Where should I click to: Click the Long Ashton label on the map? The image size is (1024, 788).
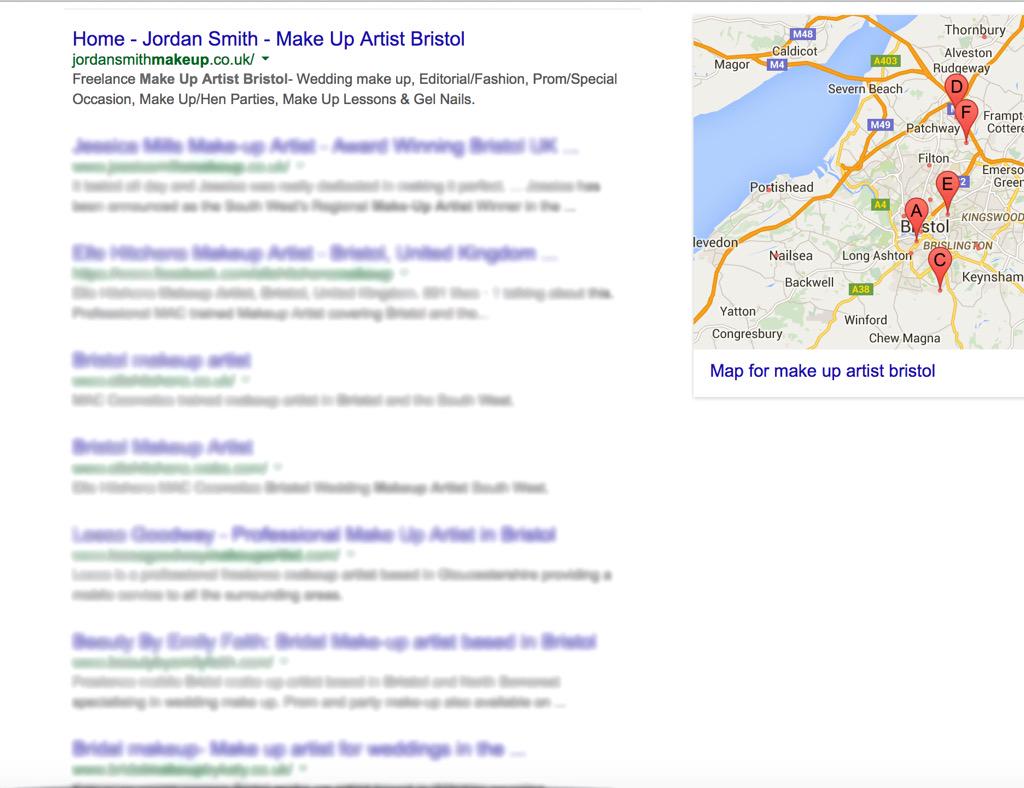(x=877, y=255)
